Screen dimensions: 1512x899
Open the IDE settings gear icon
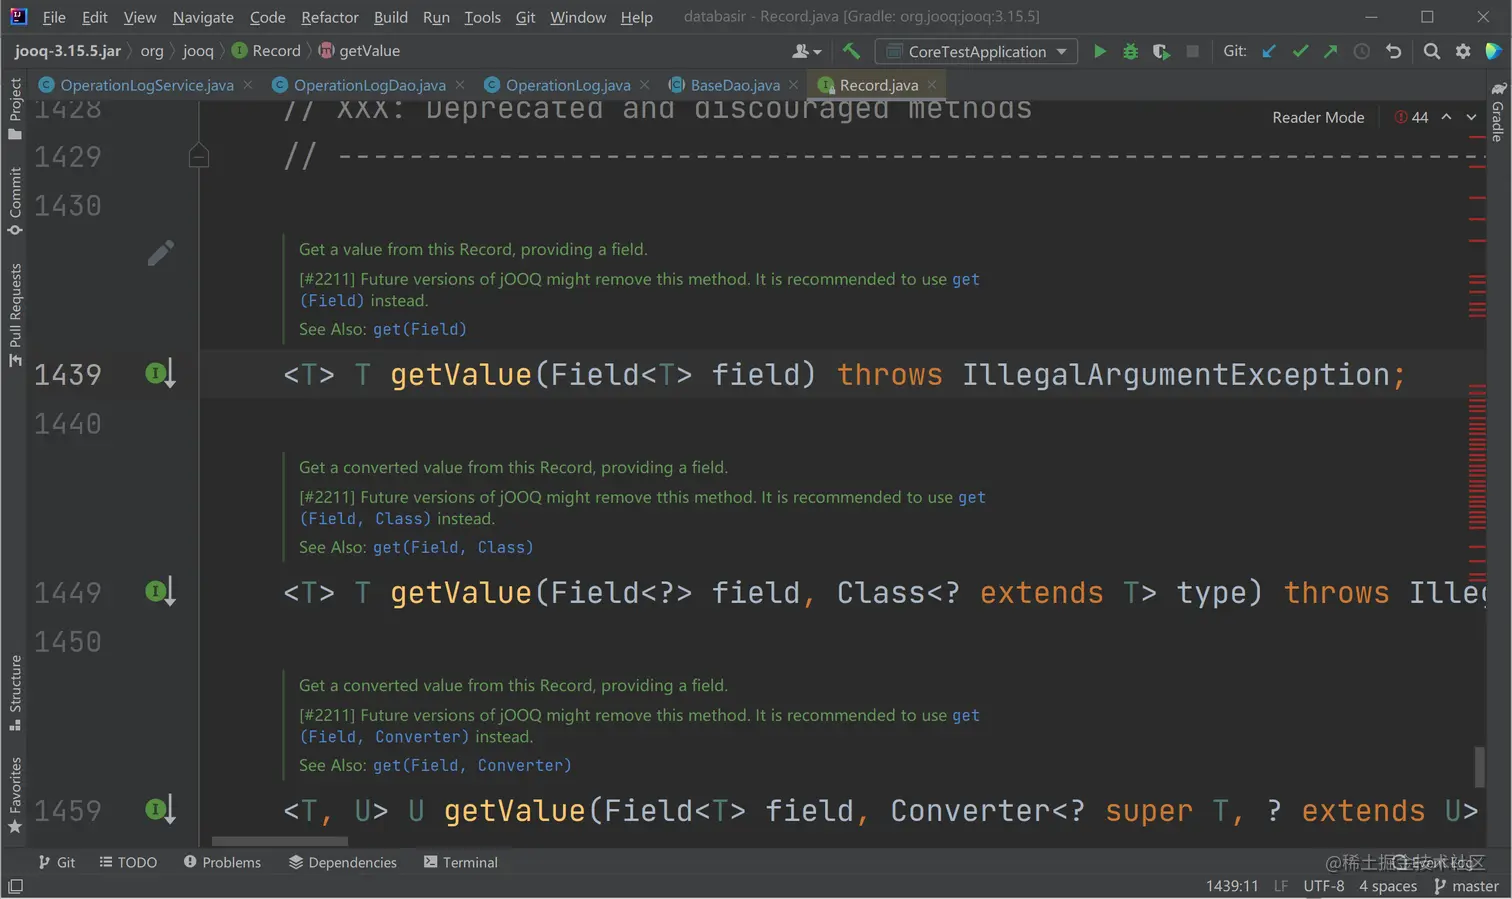tap(1463, 51)
